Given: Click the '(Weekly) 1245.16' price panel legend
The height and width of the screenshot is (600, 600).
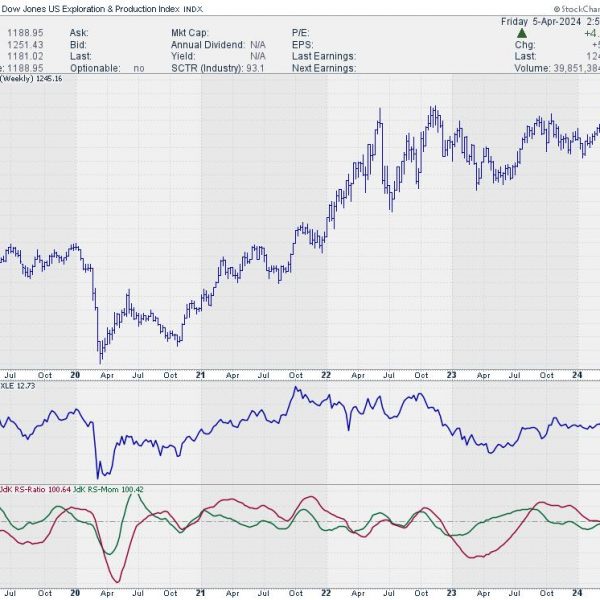Looking at the screenshot, I should coord(31,78).
